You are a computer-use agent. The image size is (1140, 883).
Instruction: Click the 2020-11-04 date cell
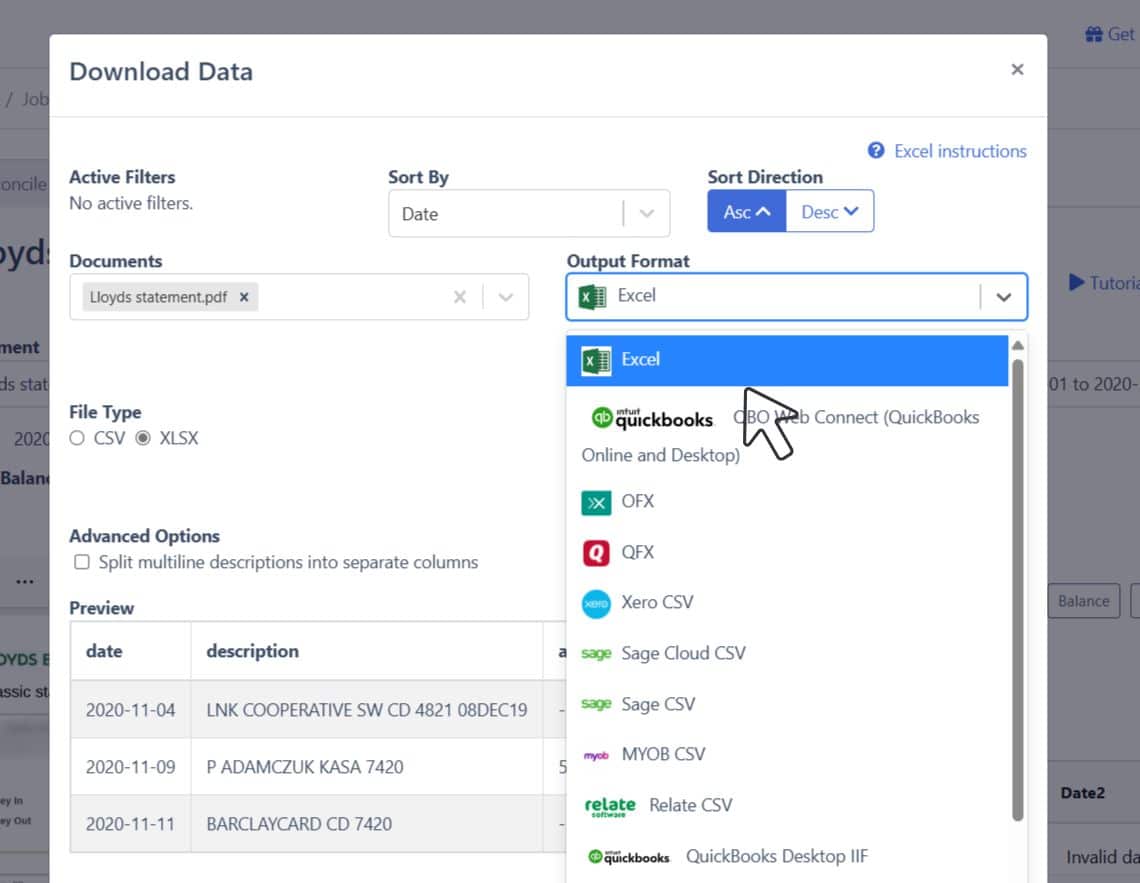pos(131,710)
